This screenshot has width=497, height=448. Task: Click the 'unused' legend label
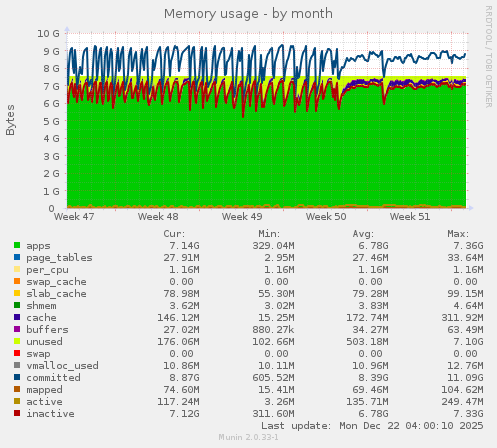pos(44,342)
